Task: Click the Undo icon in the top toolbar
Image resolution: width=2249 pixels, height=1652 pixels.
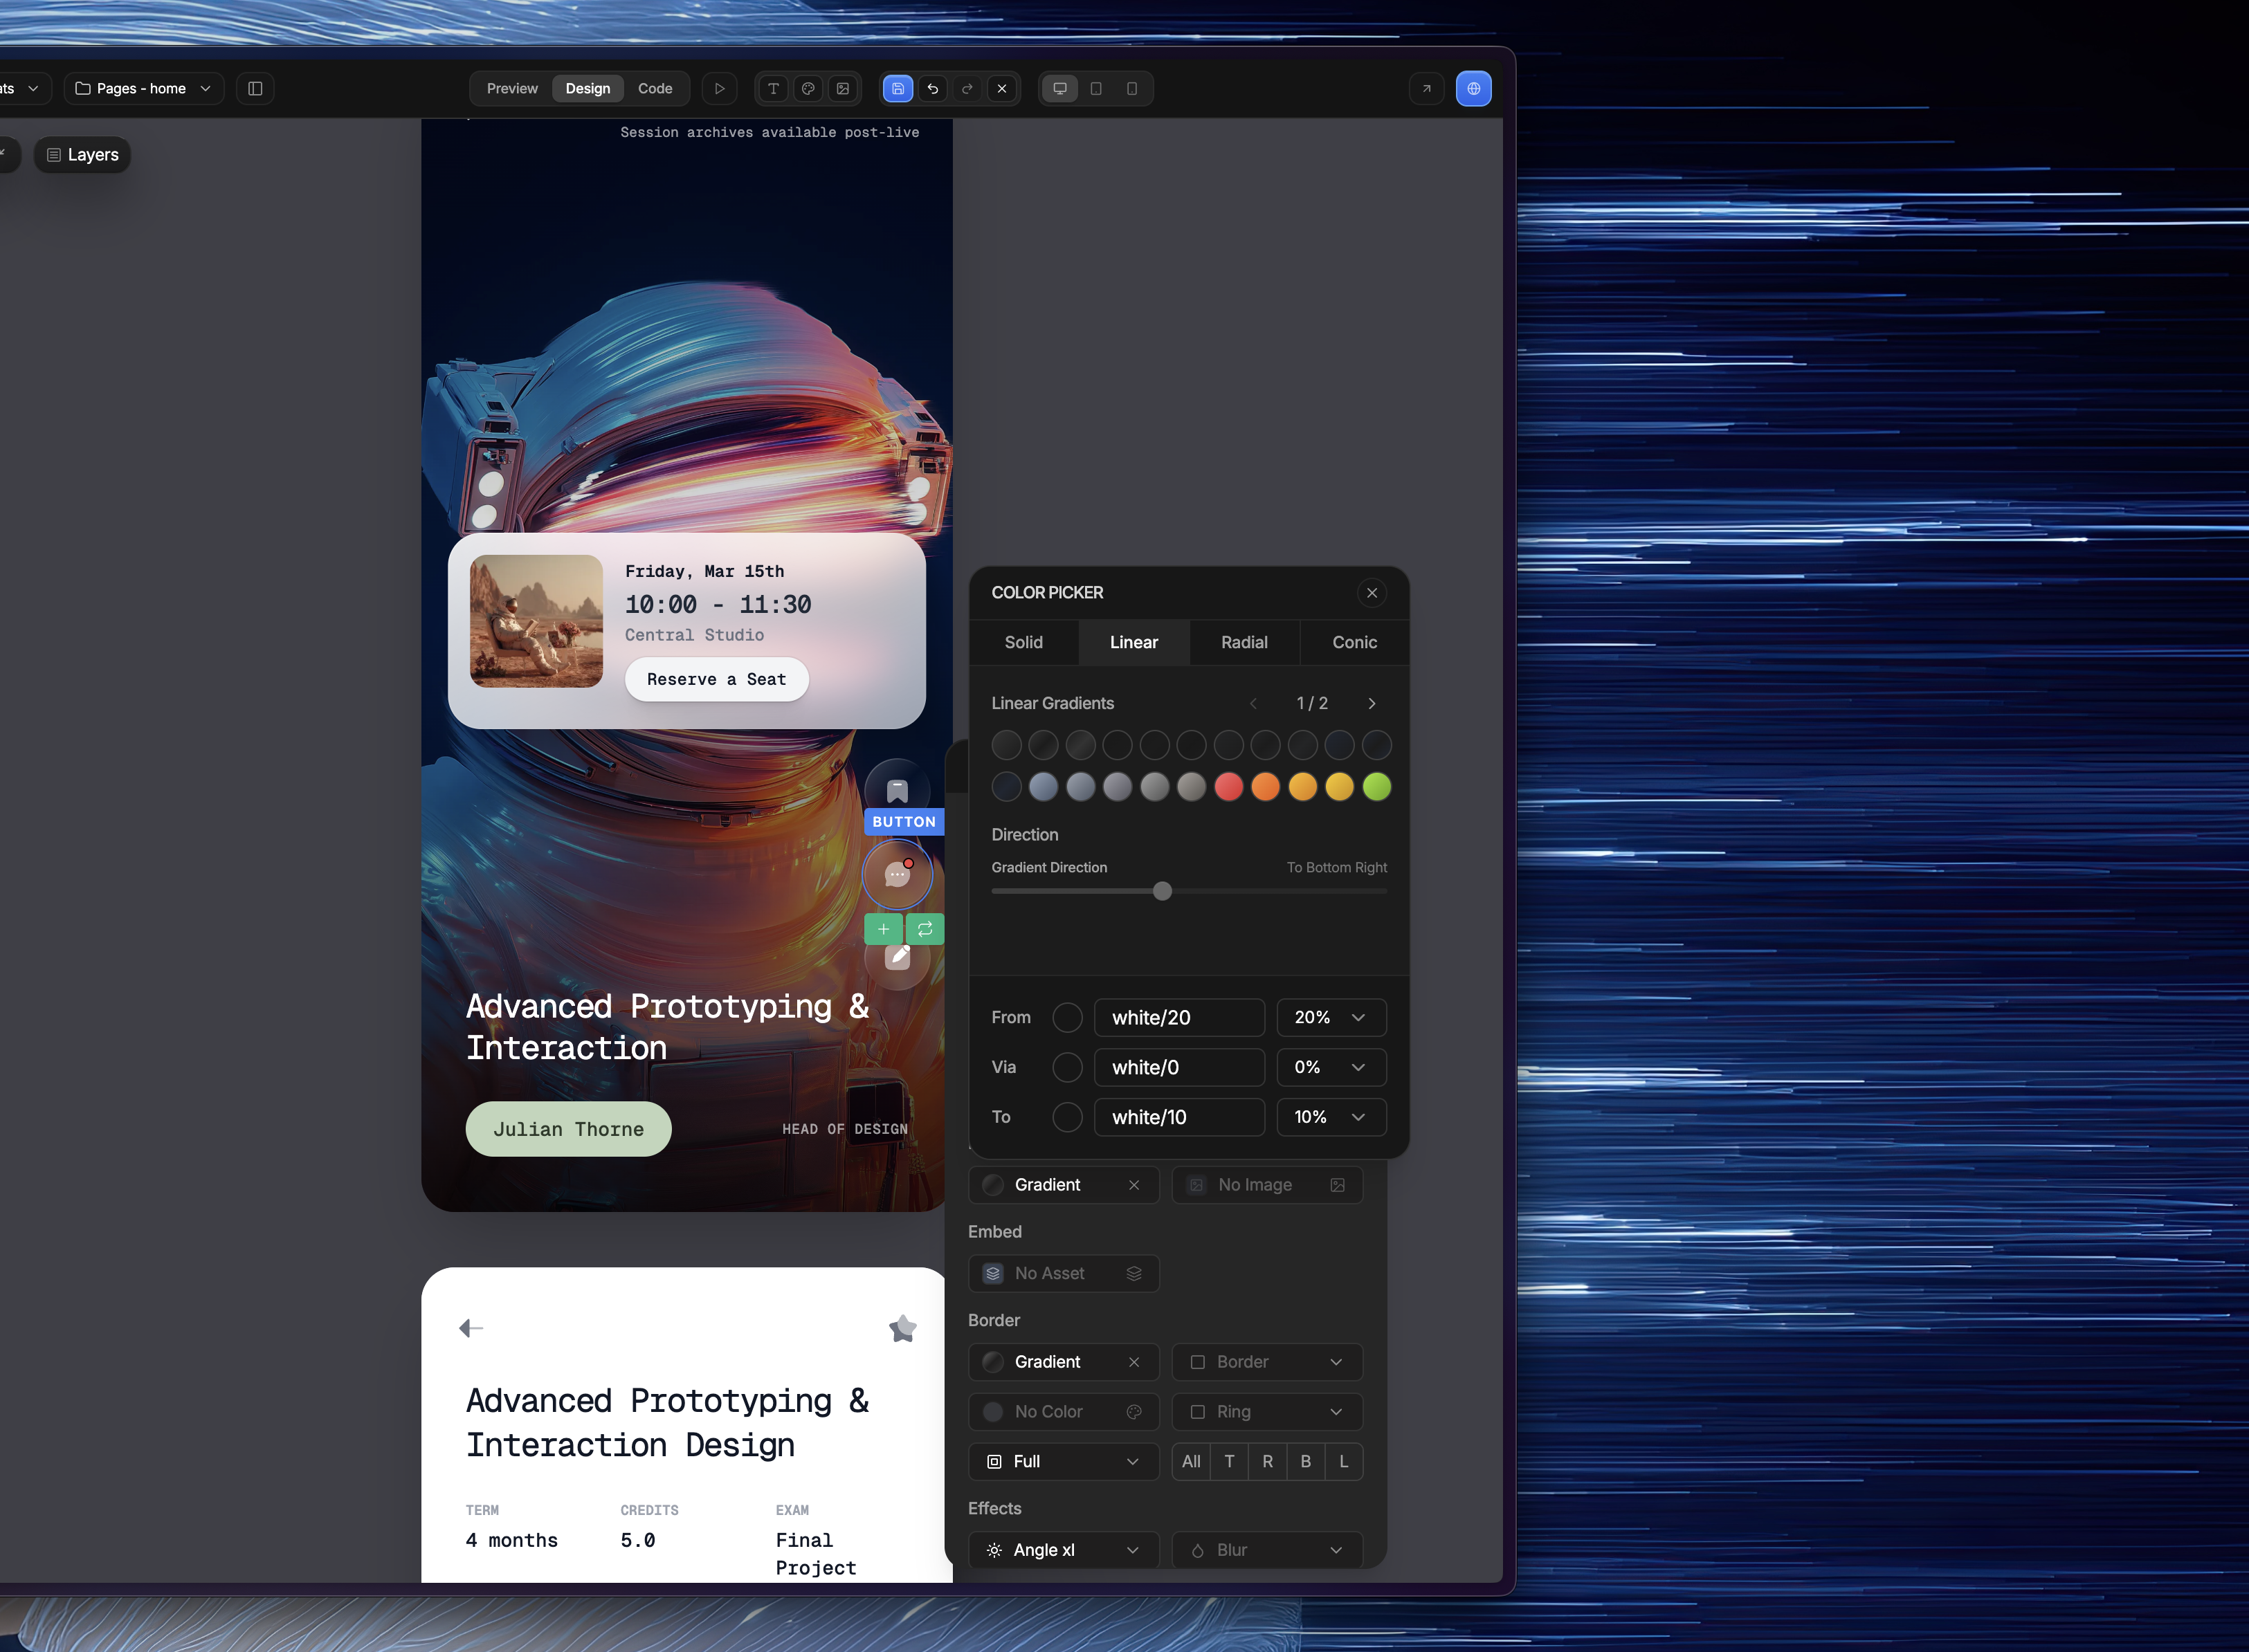Action: (932, 88)
